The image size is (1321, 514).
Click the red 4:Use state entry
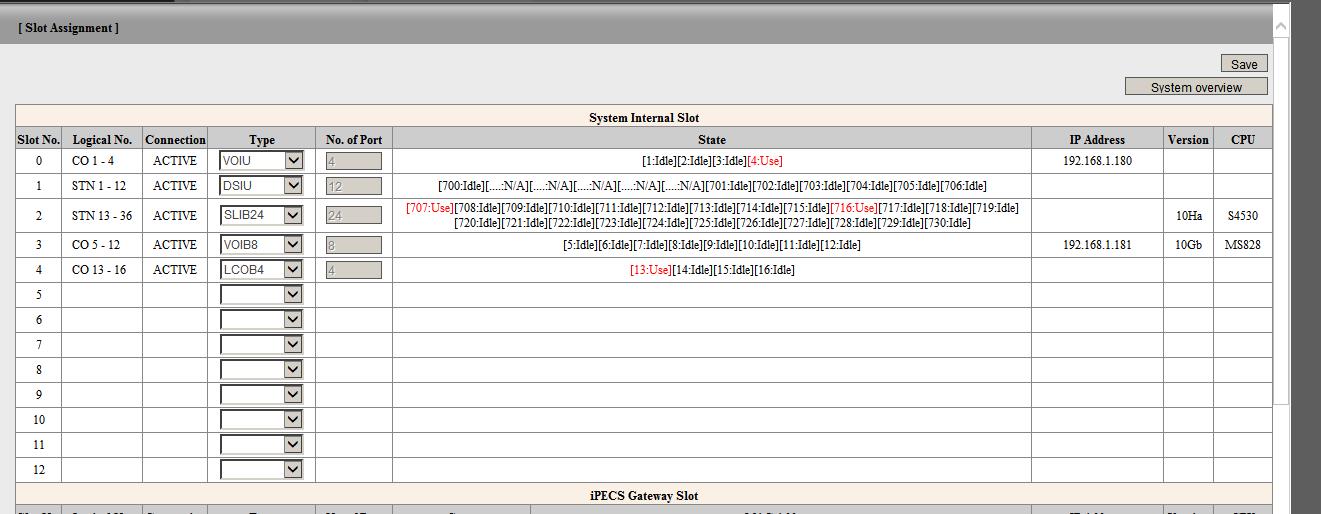[x=765, y=161]
